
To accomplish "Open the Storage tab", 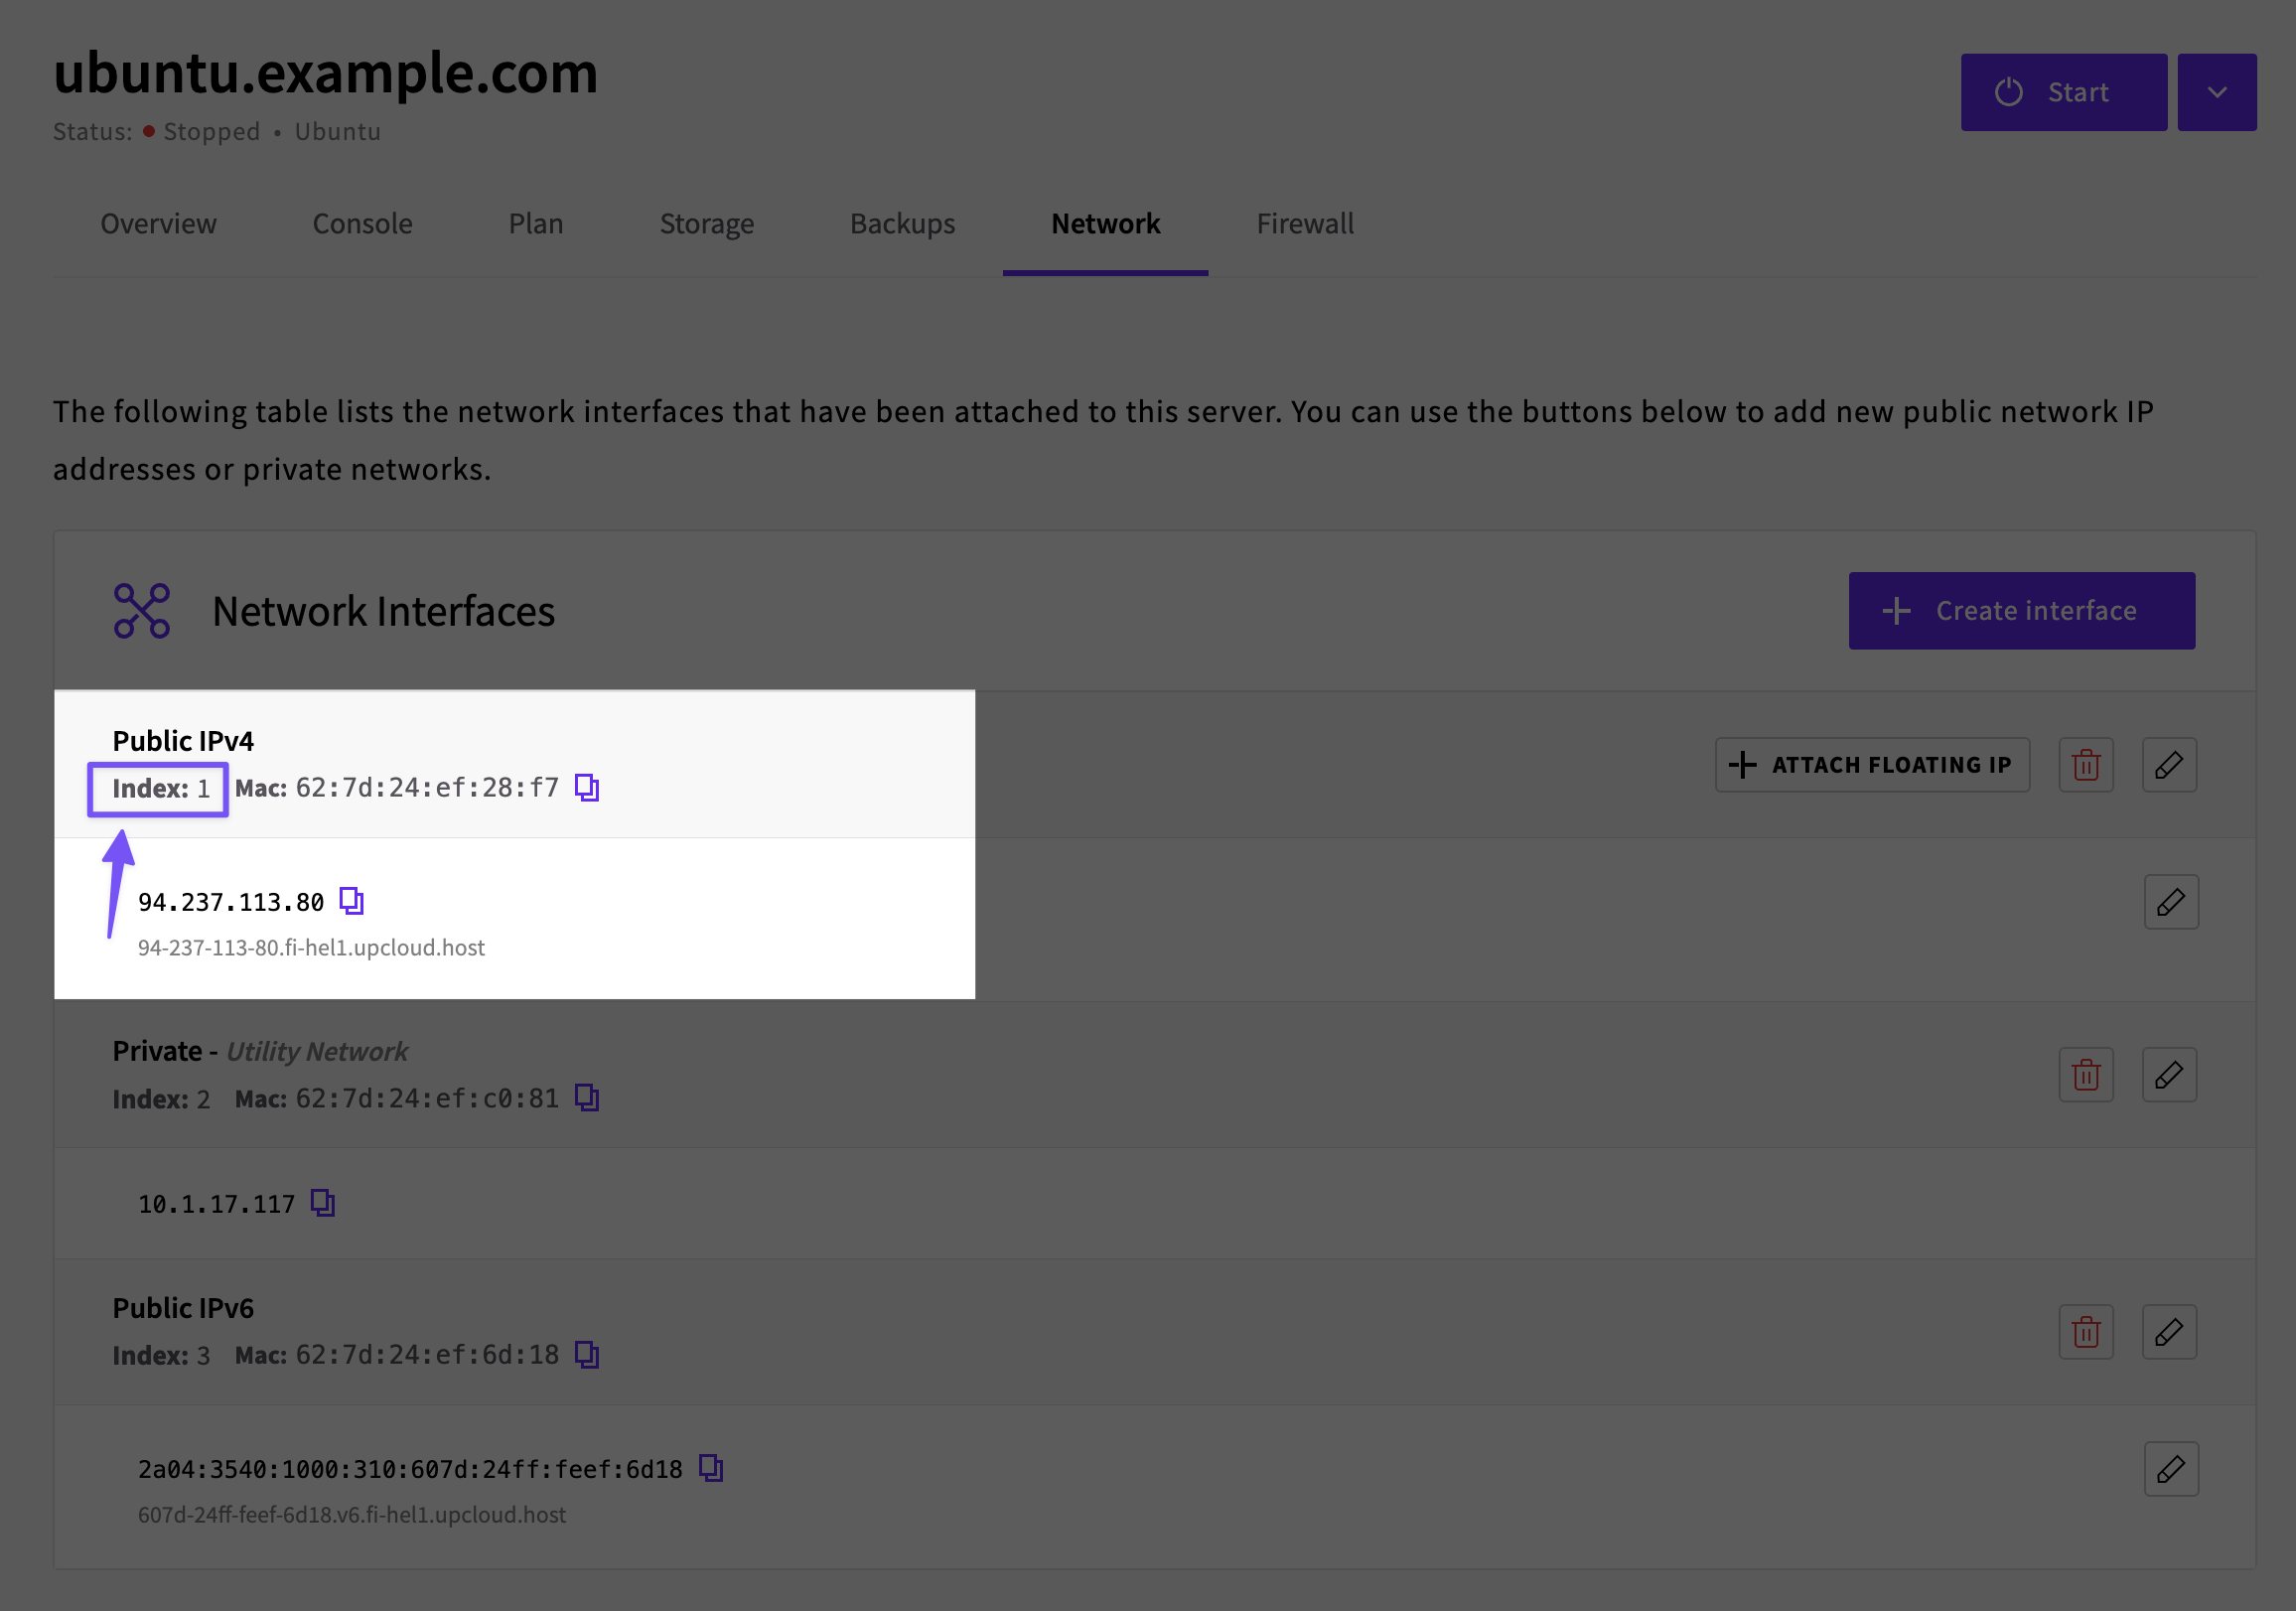I will (706, 224).
